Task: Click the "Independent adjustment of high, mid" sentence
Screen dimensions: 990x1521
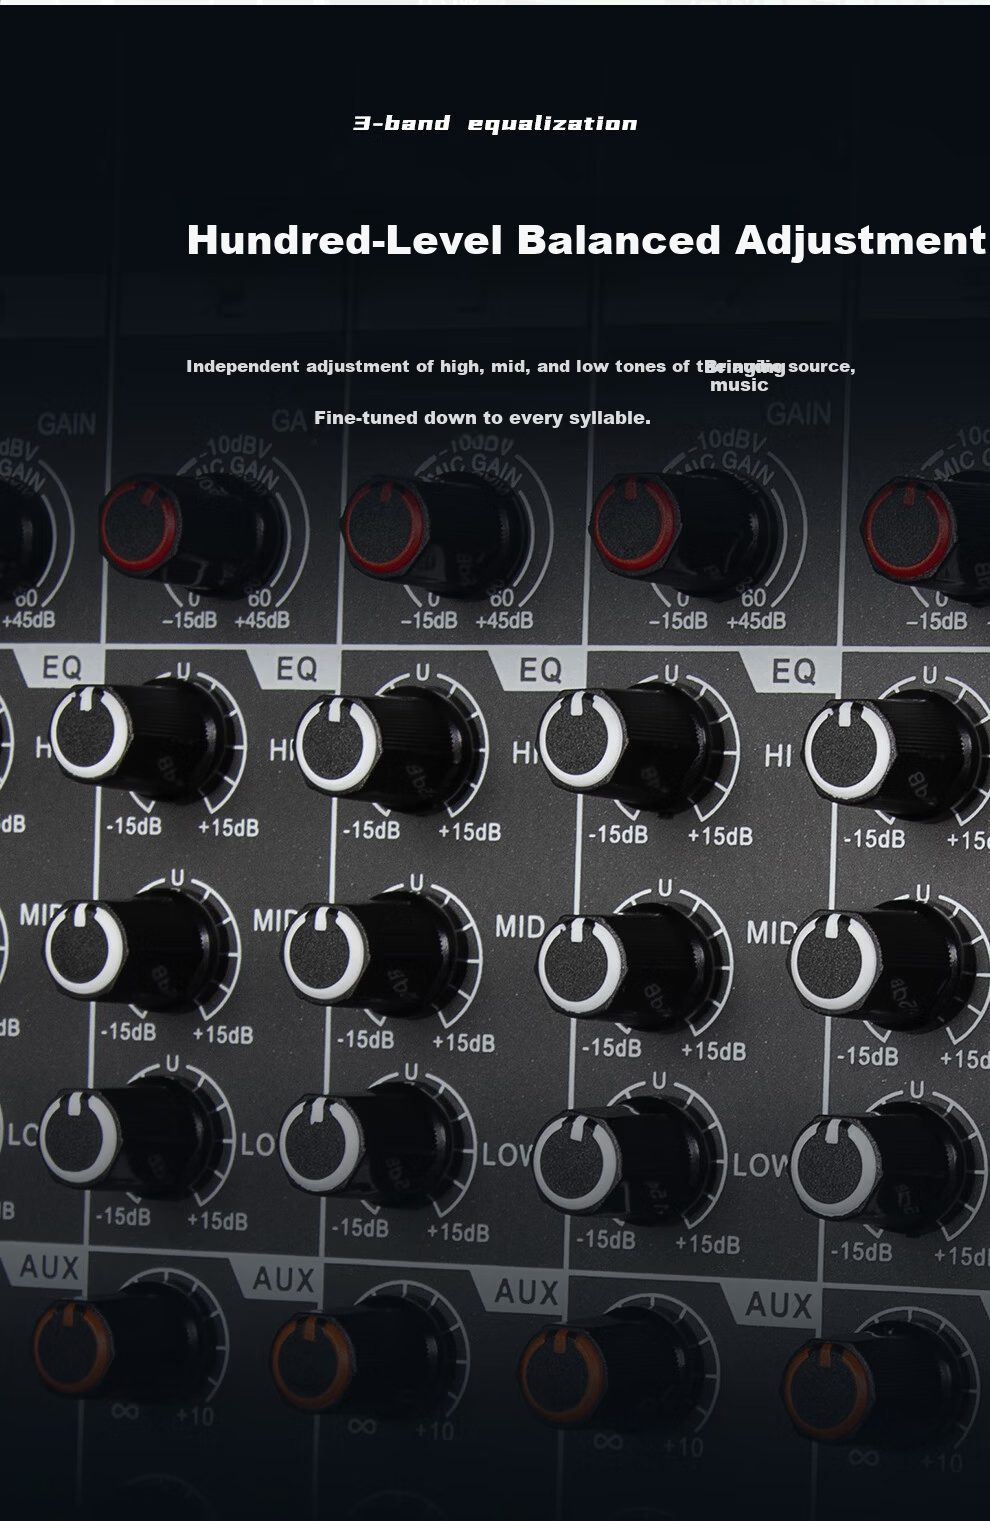Action: pos(521,366)
